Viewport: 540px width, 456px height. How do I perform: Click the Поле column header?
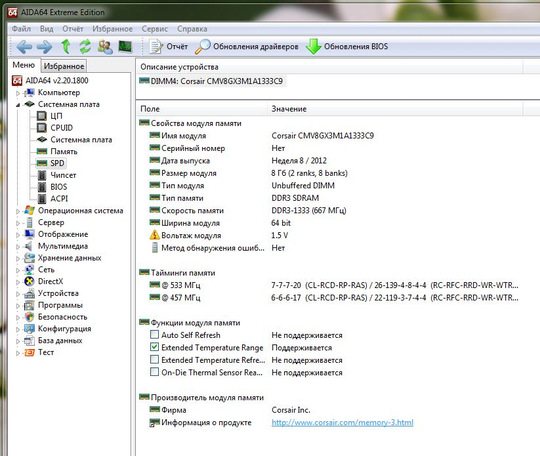click(202, 109)
